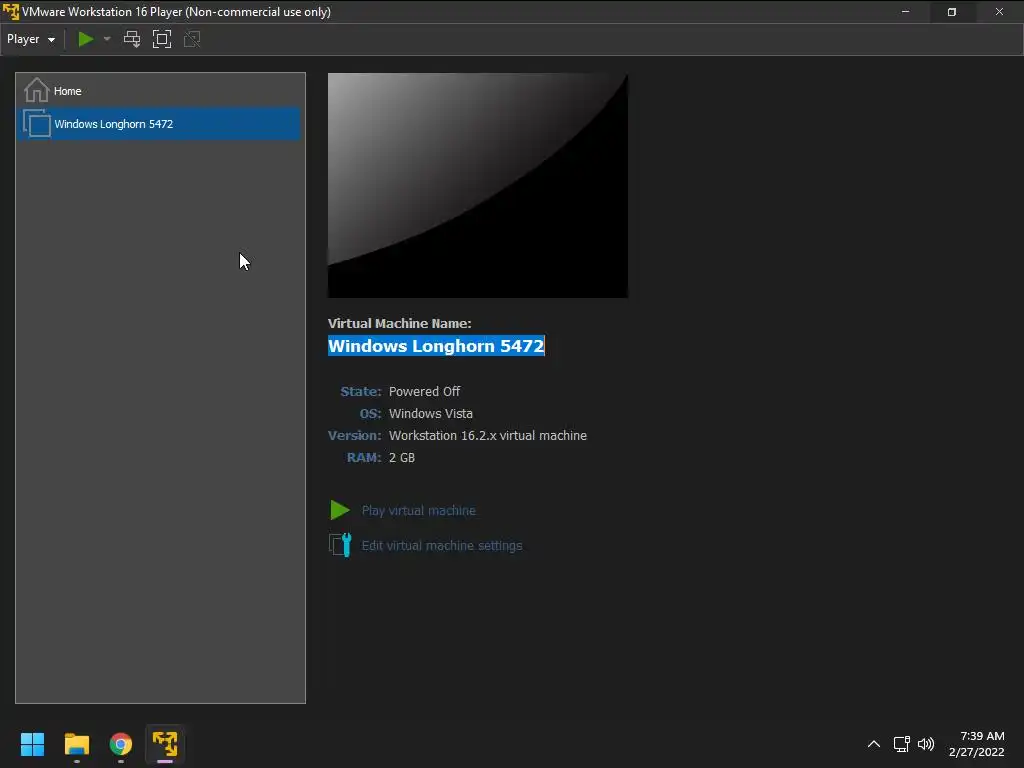Click the VM icon beside Windows Longhorn 5472
This screenshot has height=768, width=1024.
37,123
